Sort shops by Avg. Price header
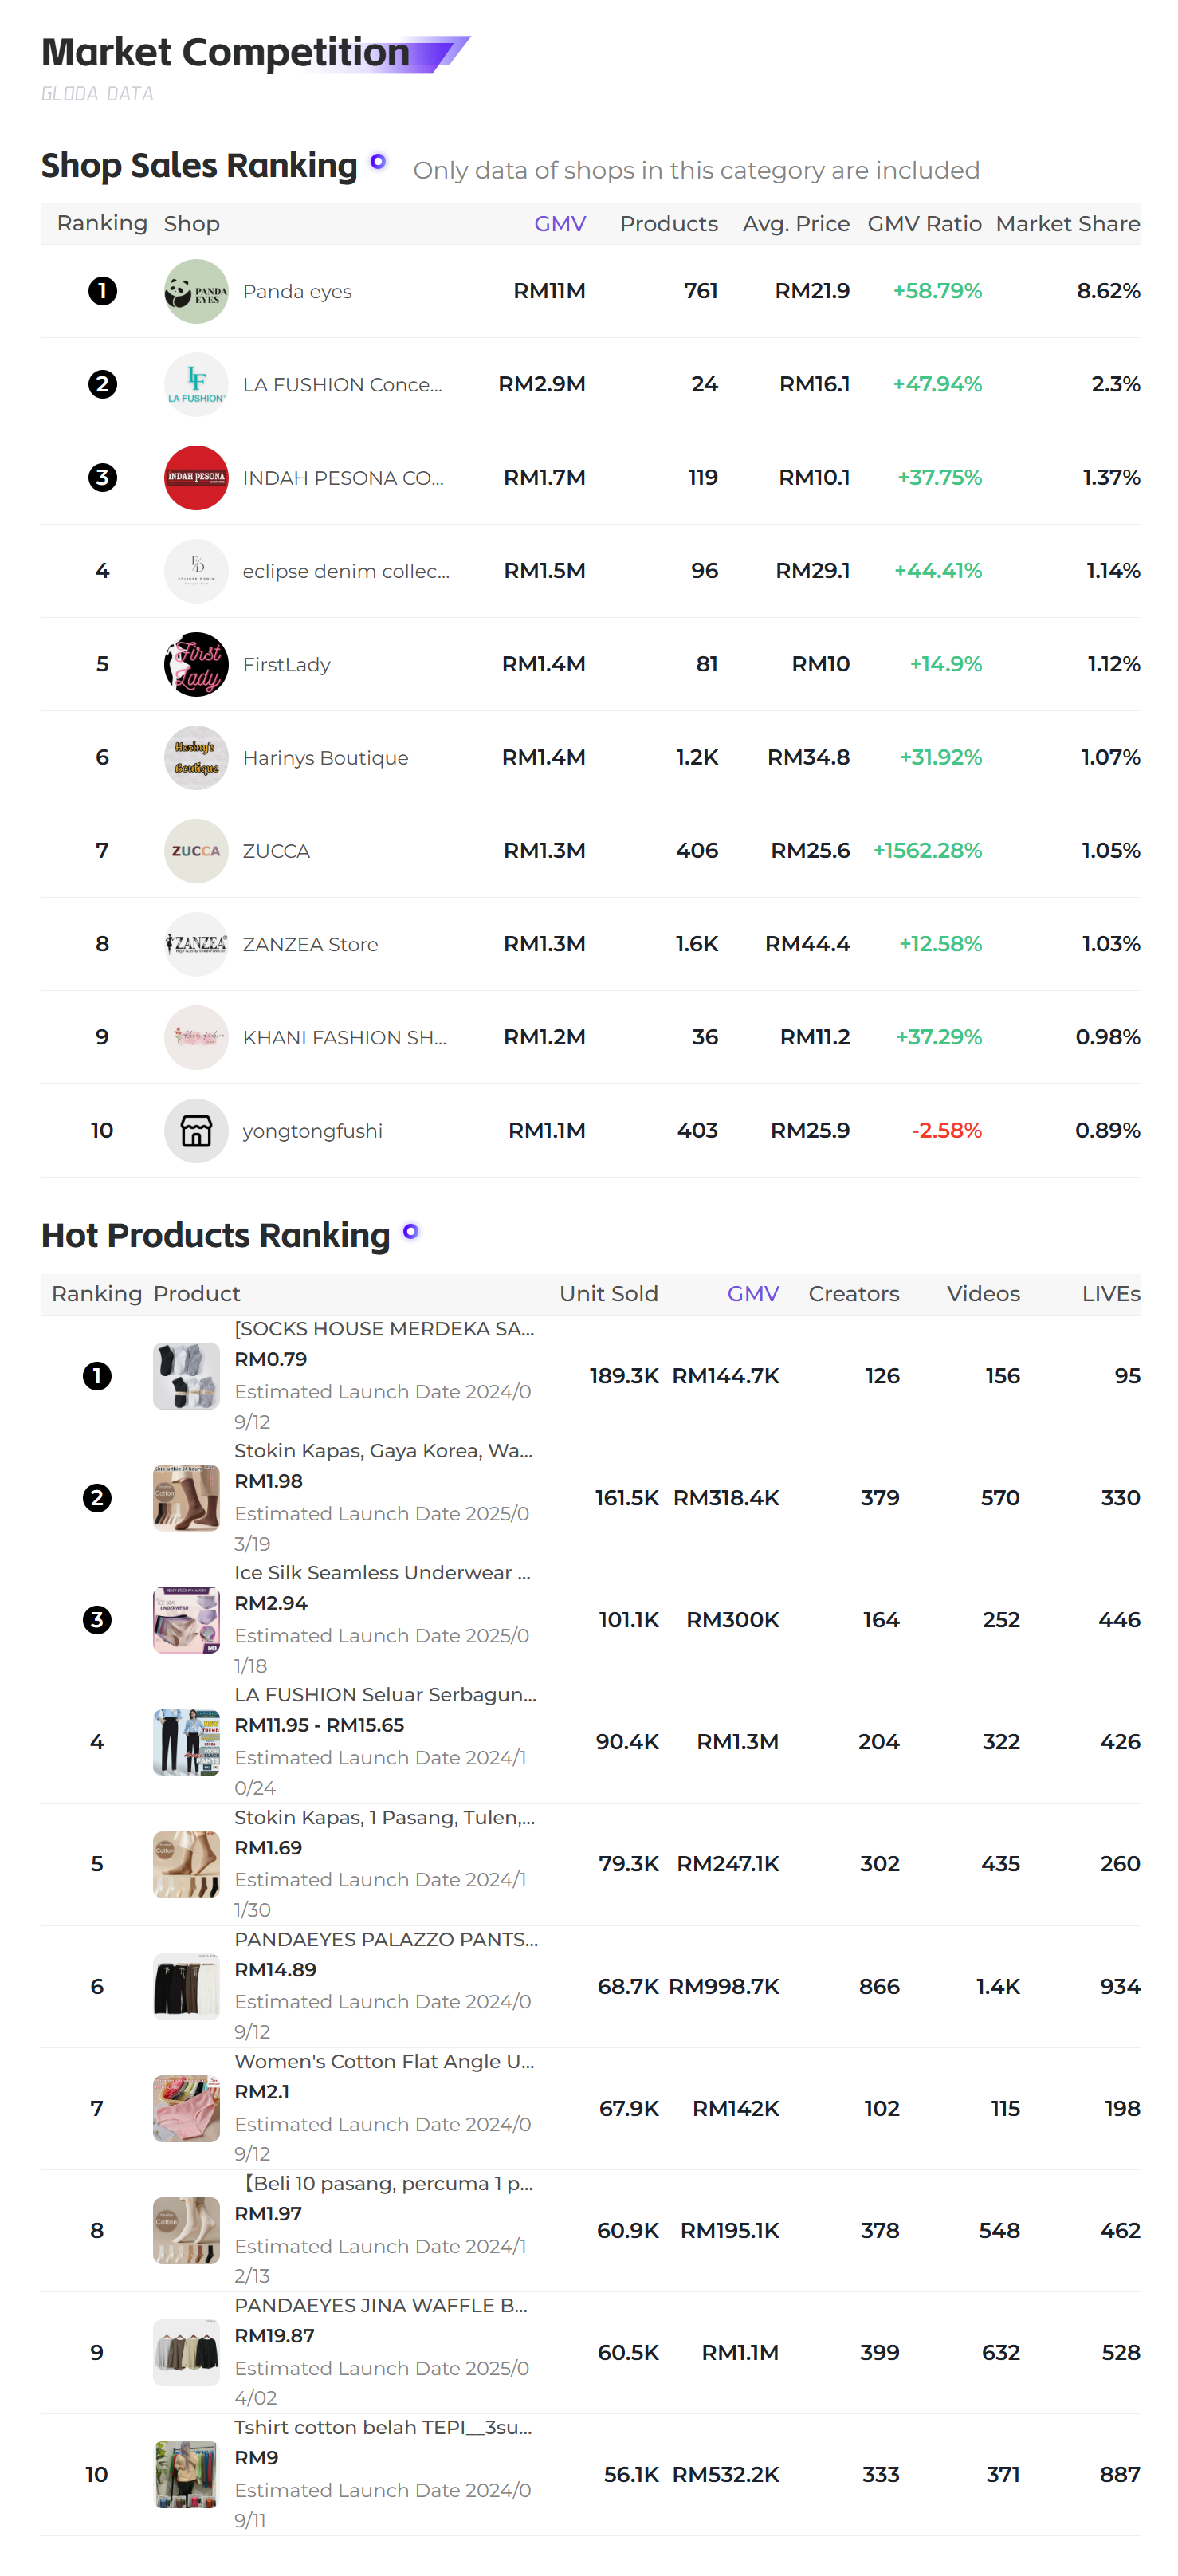Screen dimensions: 1178x2576 pyautogui.click(x=796, y=224)
